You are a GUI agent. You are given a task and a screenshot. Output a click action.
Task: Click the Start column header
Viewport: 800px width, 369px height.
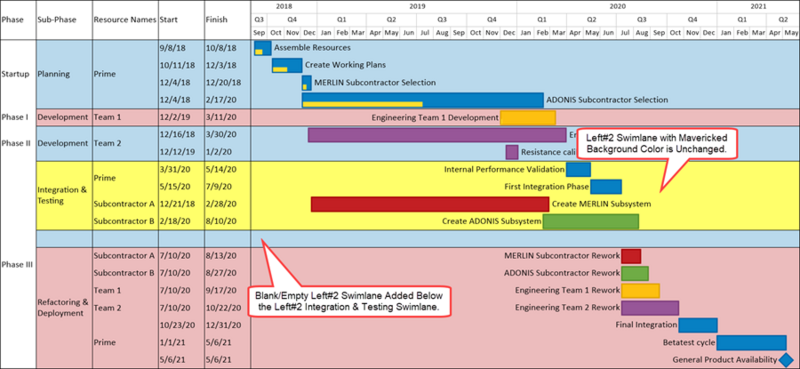coord(168,20)
